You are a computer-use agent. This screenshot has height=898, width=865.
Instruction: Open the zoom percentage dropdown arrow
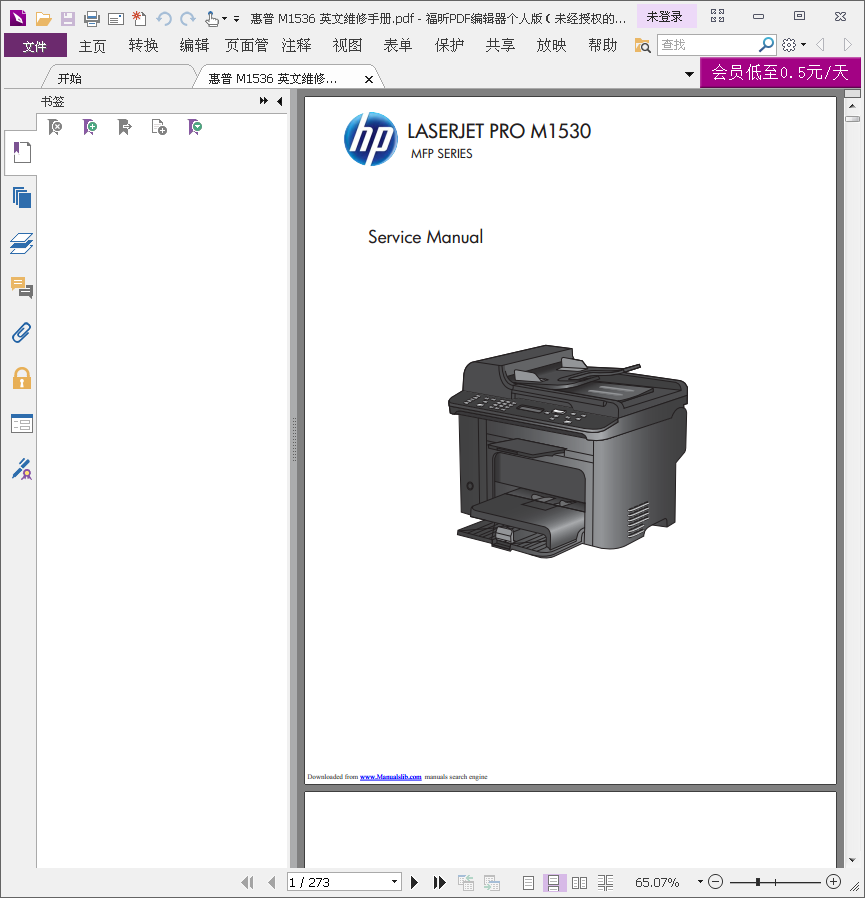tap(700, 881)
